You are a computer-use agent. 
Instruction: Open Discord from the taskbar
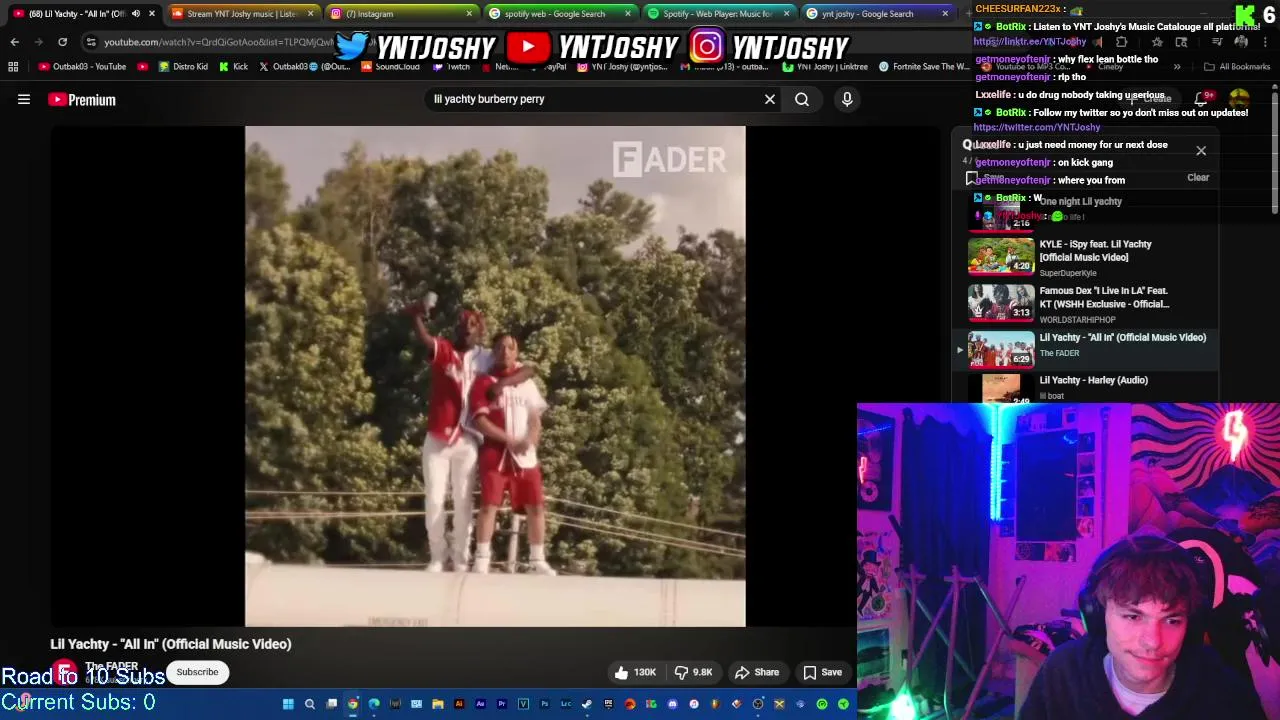click(x=673, y=704)
